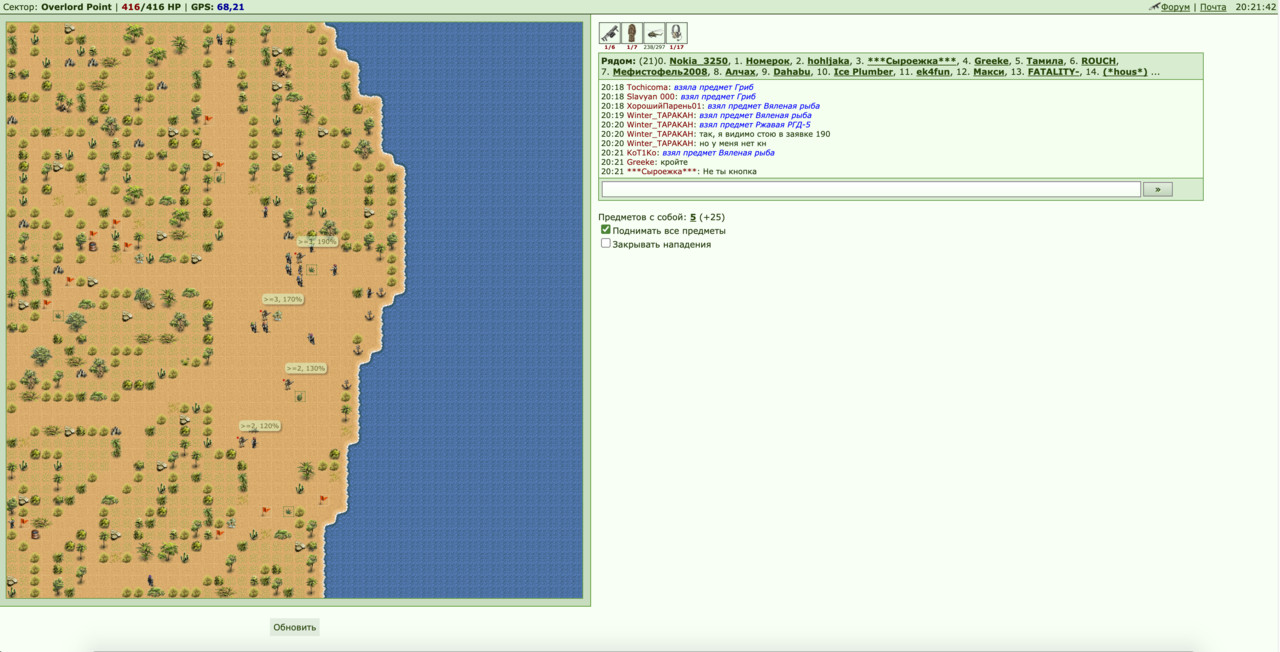Click the map marker labeled >=1, 190%
The image size is (1280, 652).
pos(317,242)
